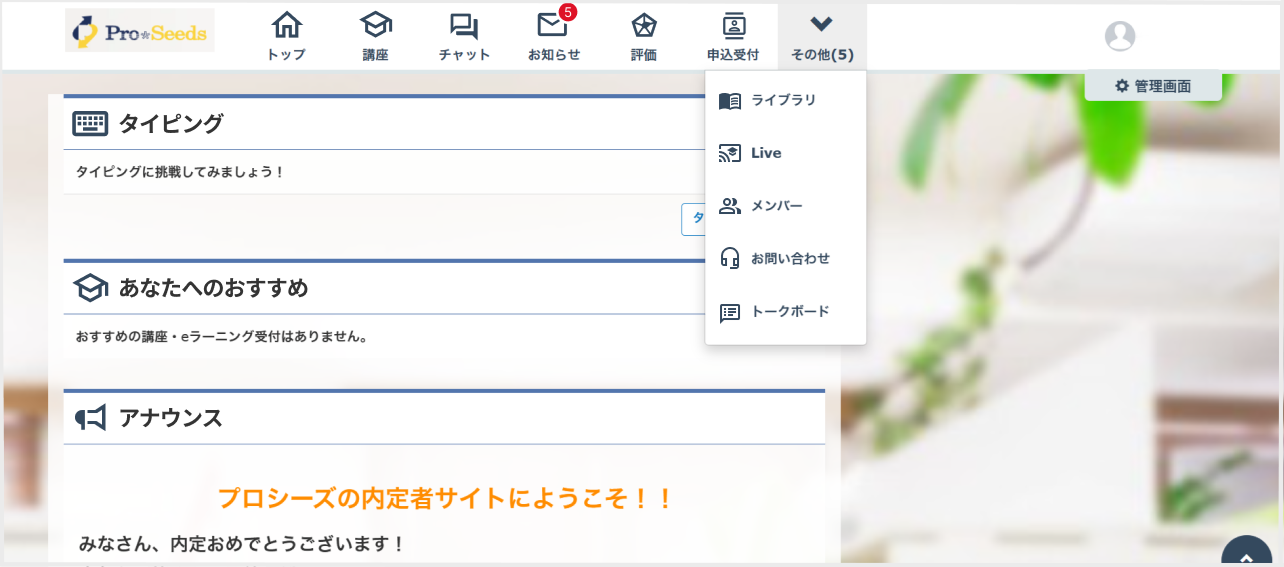Select トークボード from the dropdown menu

[789, 312]
